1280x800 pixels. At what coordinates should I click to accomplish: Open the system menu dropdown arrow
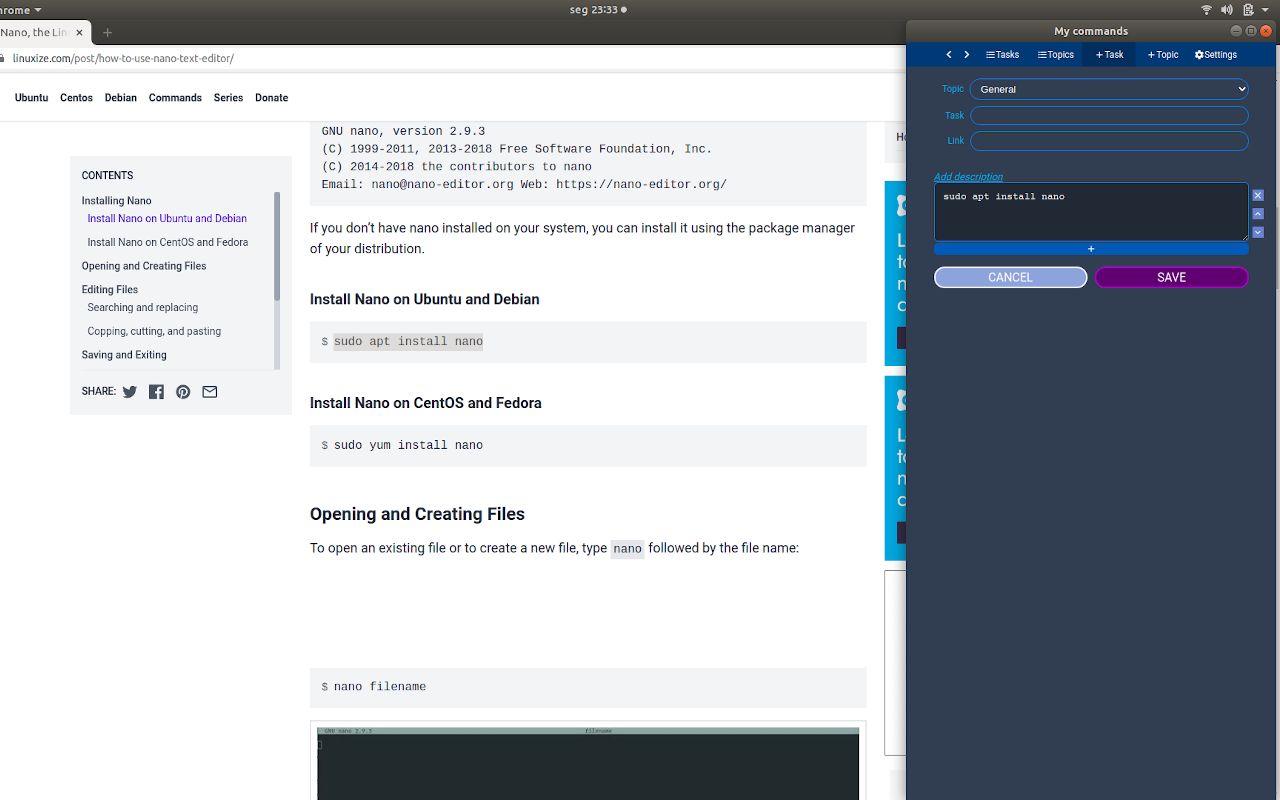coord(1265,10)
